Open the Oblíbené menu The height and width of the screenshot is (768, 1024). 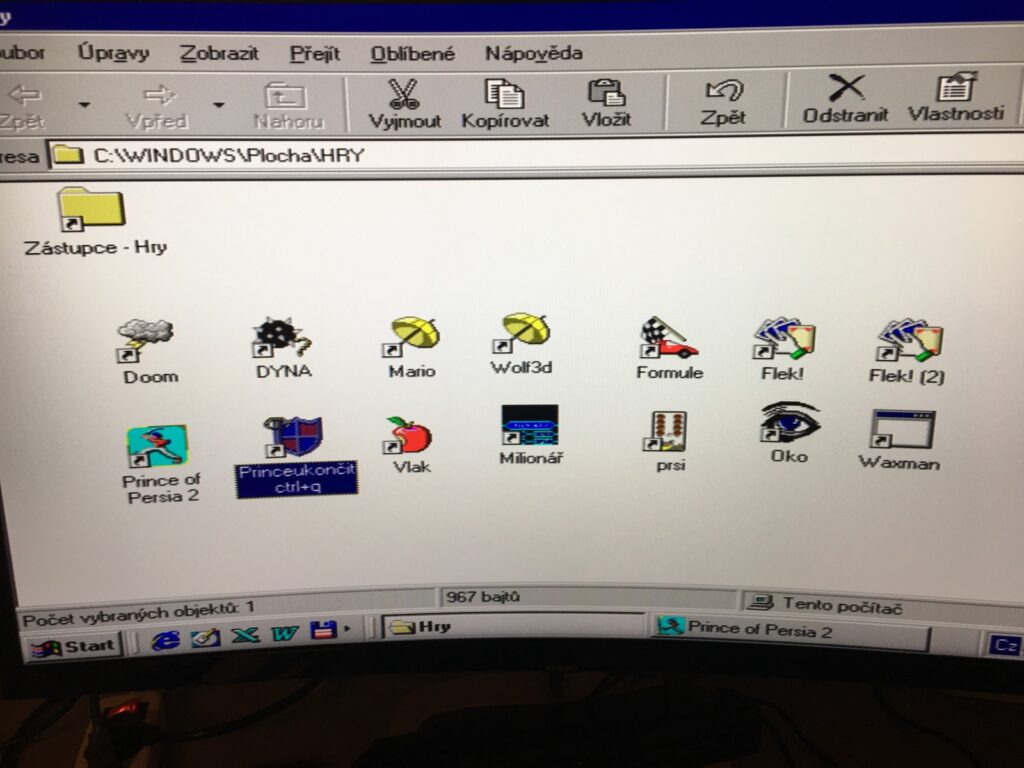412,54
